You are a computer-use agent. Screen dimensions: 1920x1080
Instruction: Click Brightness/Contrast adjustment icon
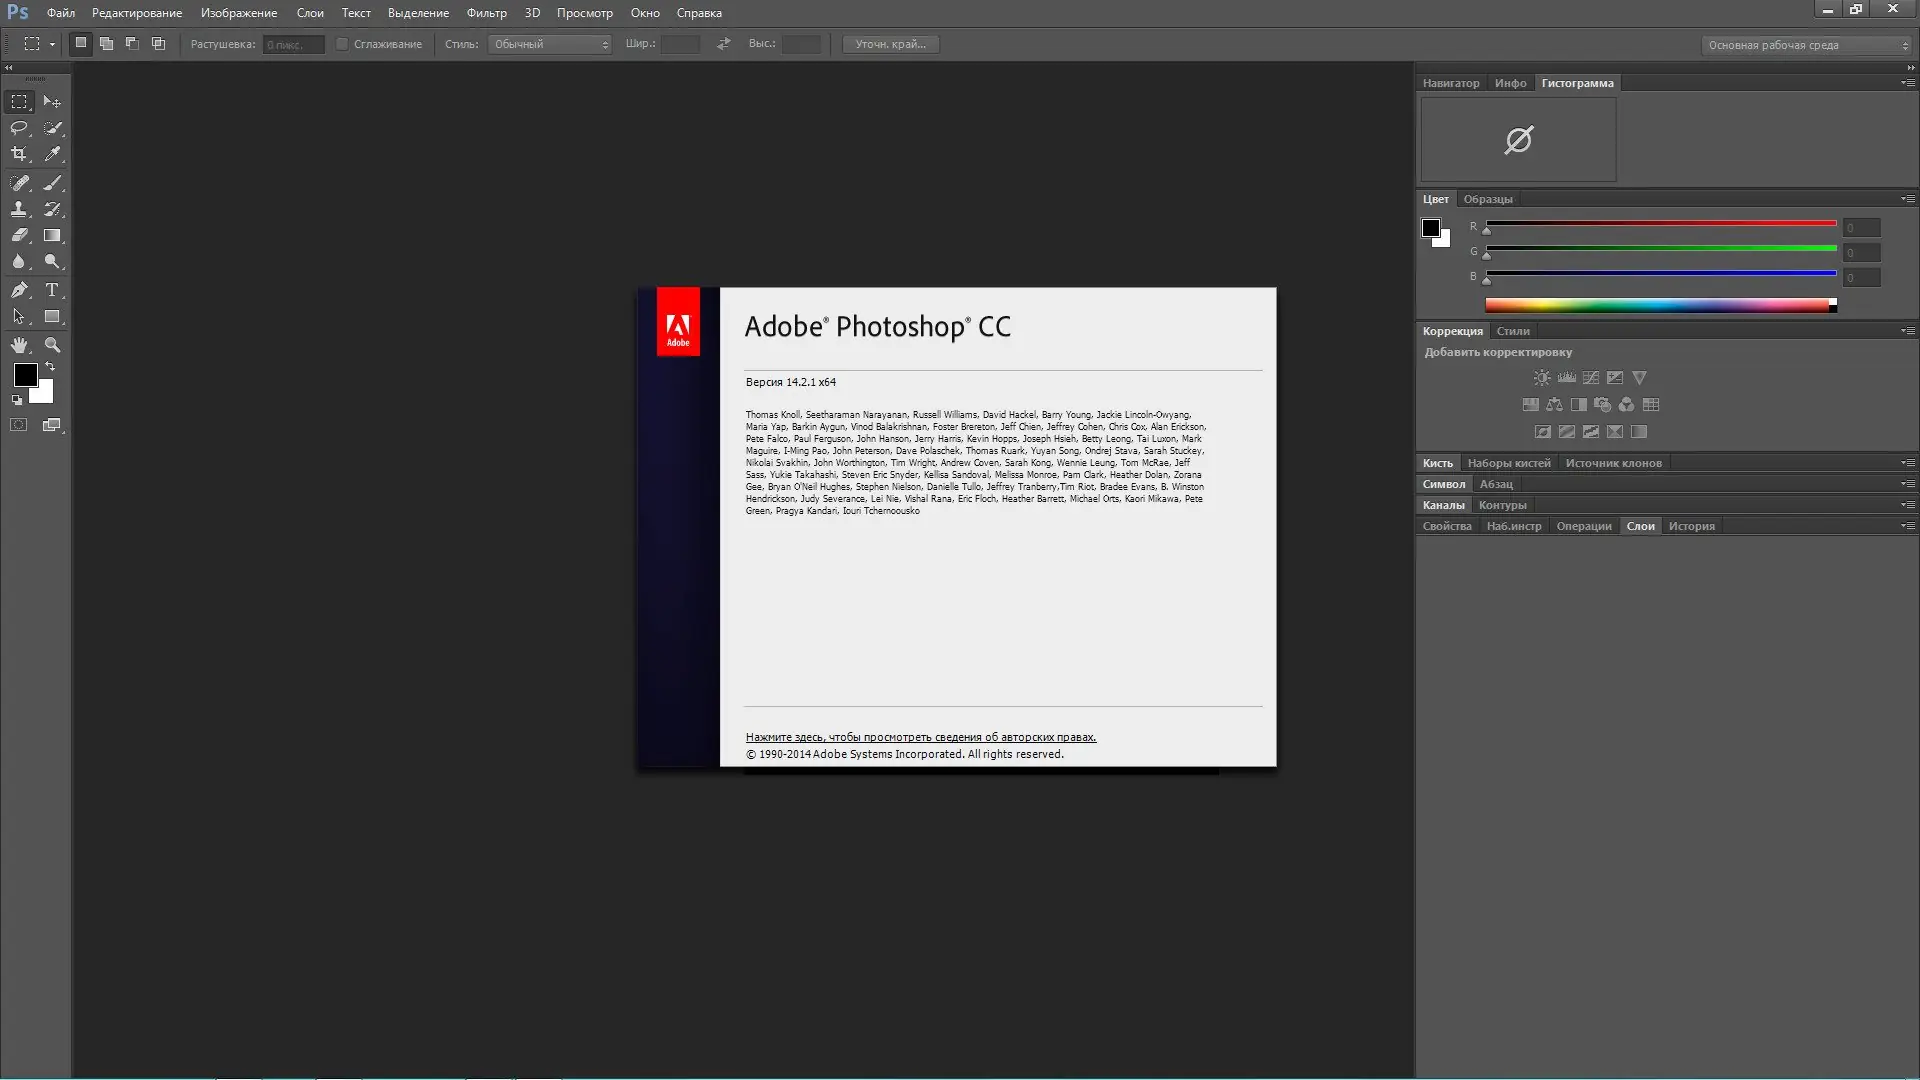pos(1542,378)
